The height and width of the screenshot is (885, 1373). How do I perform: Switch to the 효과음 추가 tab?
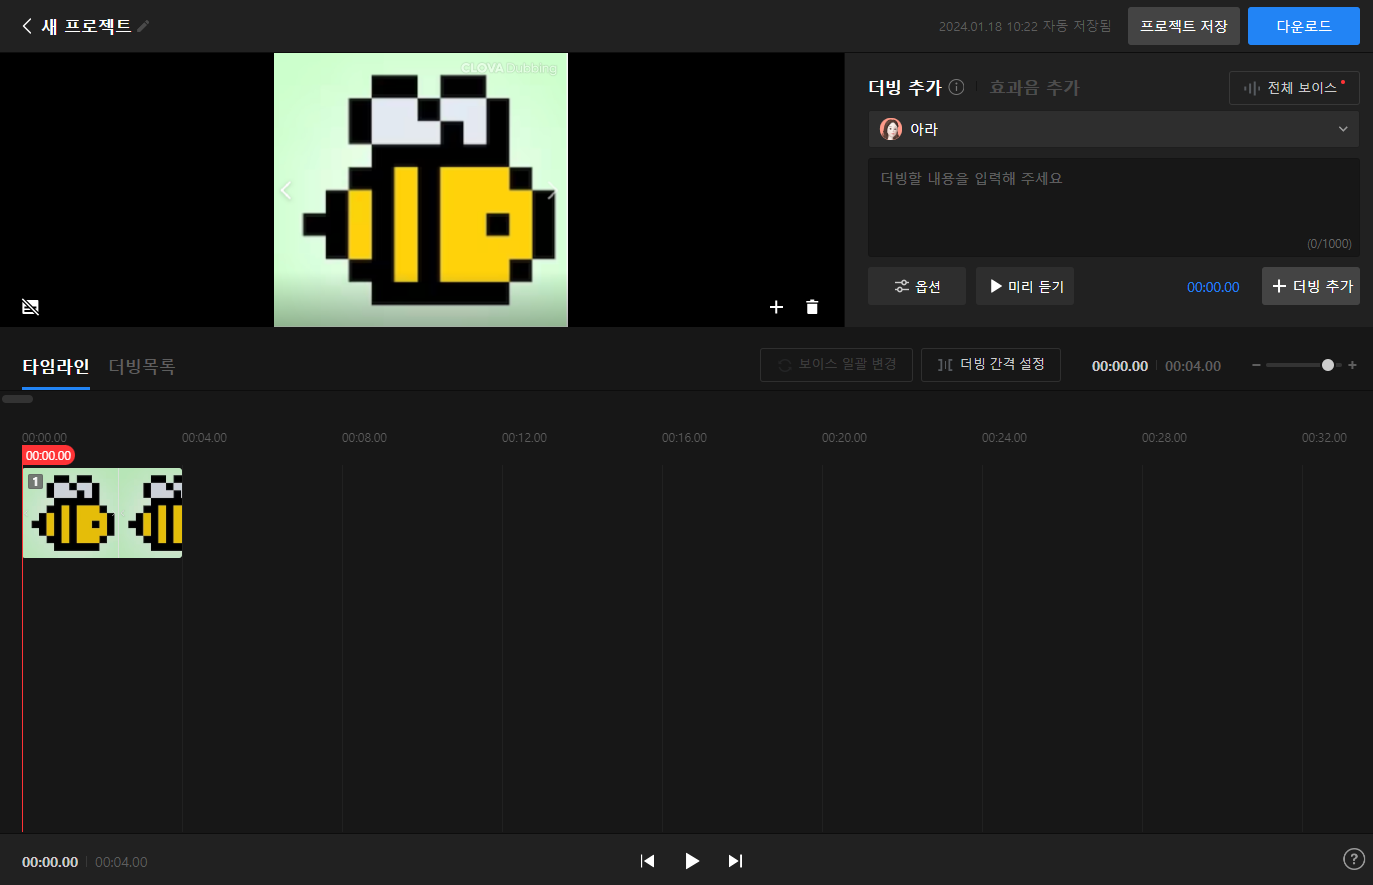(1035, 88)
